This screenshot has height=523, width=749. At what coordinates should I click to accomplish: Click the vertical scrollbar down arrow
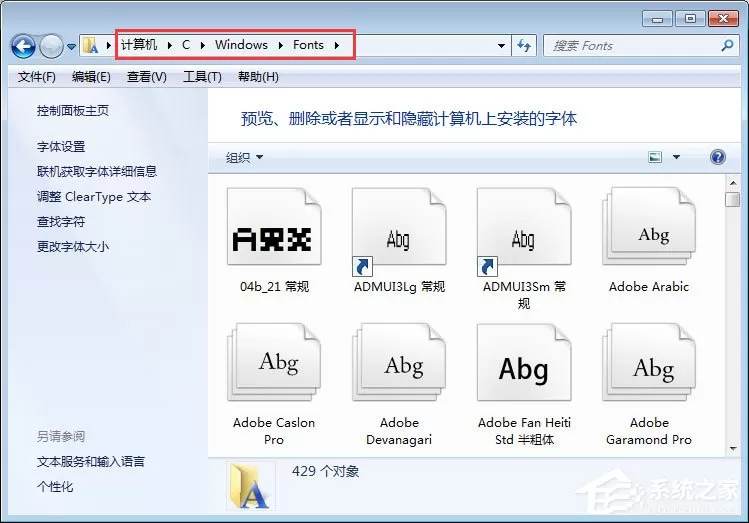[x=732, y=448]
